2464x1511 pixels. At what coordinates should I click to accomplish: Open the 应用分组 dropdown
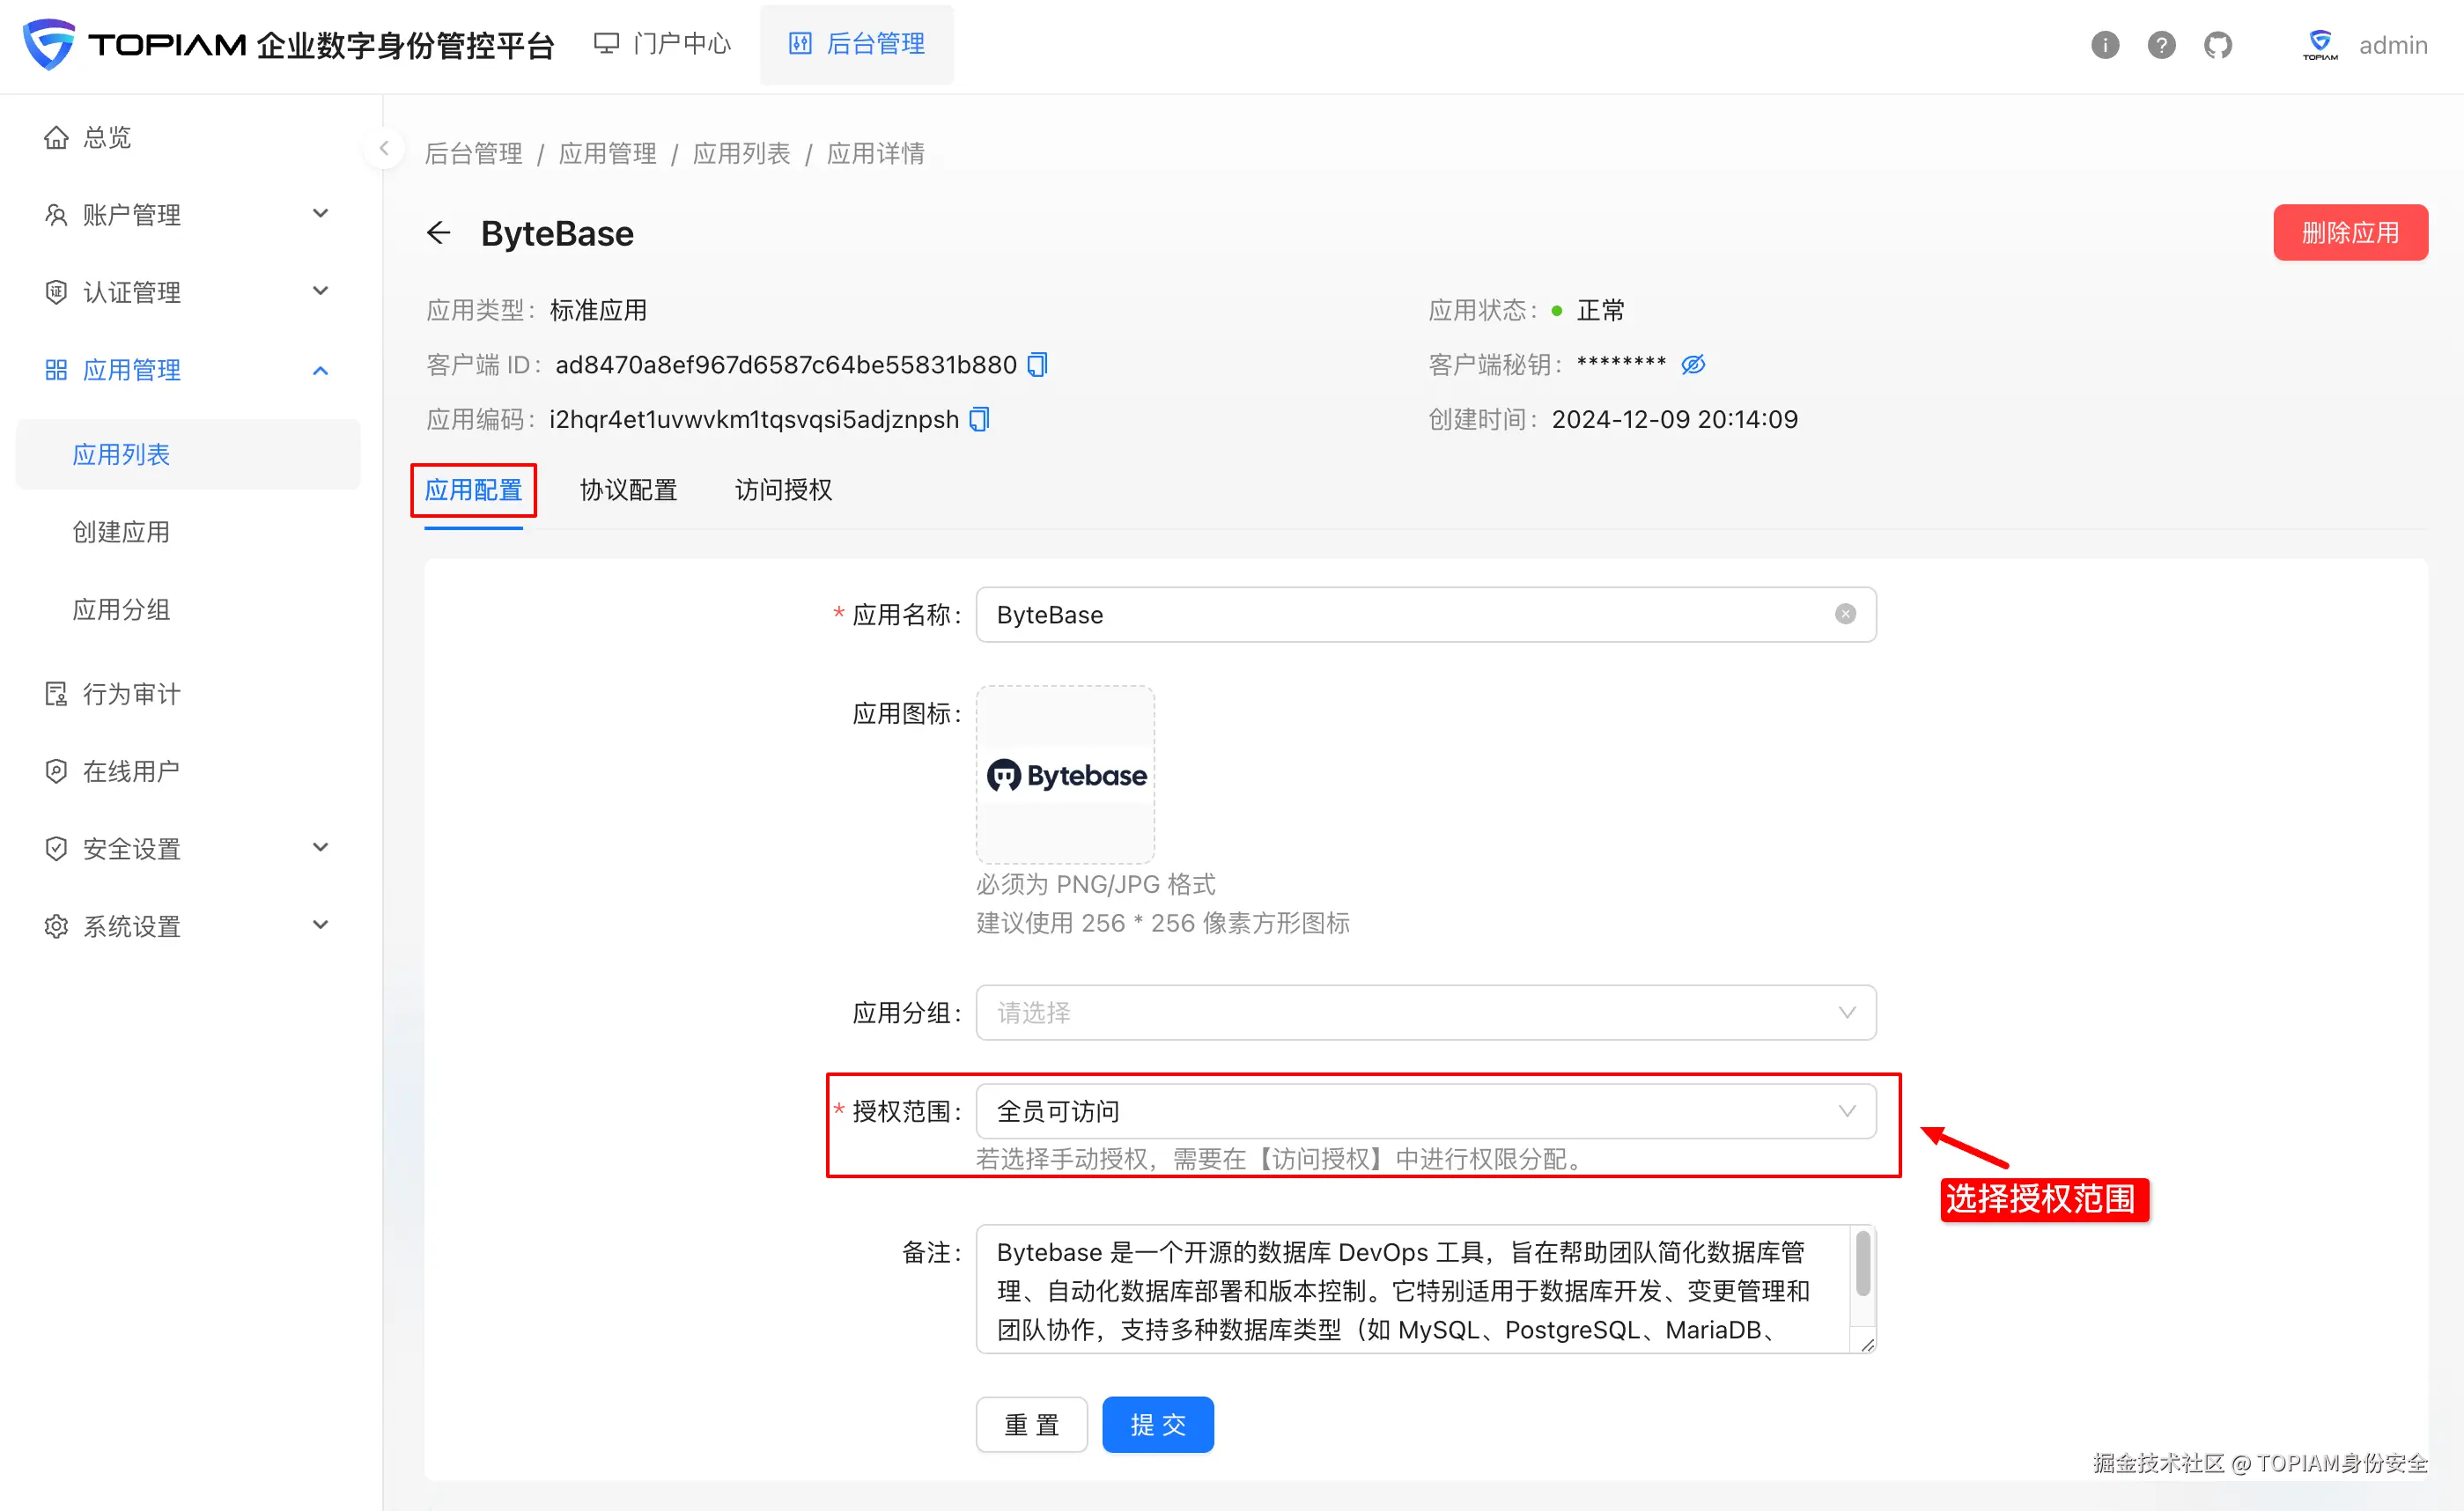coord(1425,1013)
